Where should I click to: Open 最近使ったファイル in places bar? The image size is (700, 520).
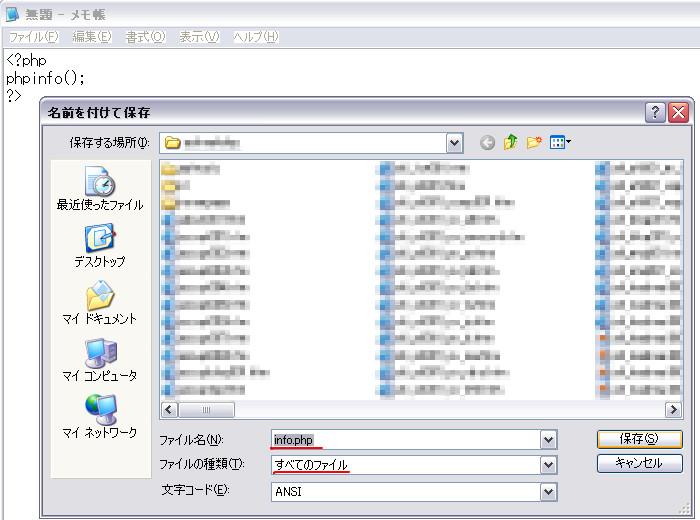pos(100,188)
